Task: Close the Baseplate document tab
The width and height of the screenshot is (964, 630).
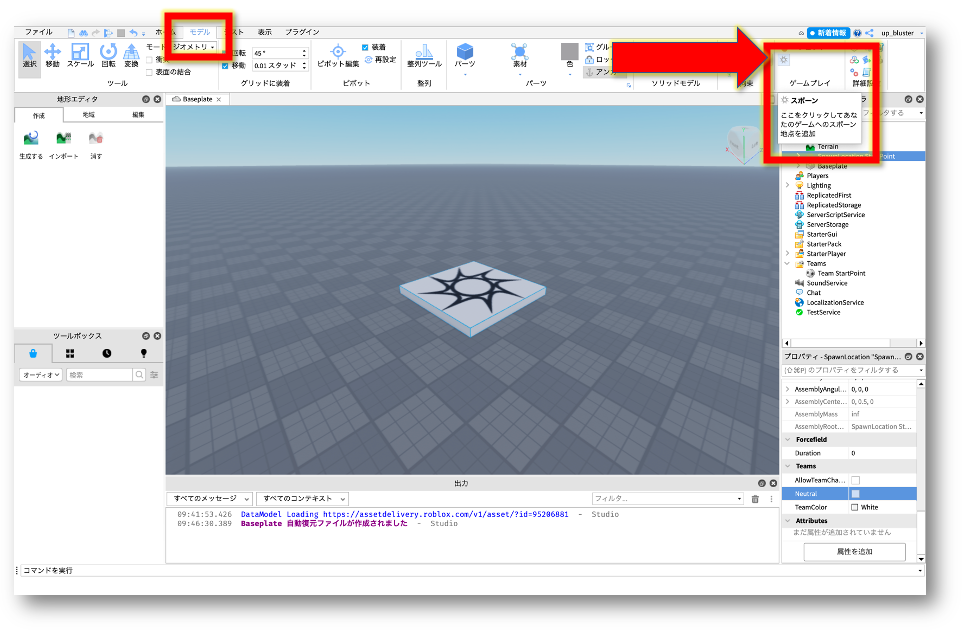Action: 219,99
